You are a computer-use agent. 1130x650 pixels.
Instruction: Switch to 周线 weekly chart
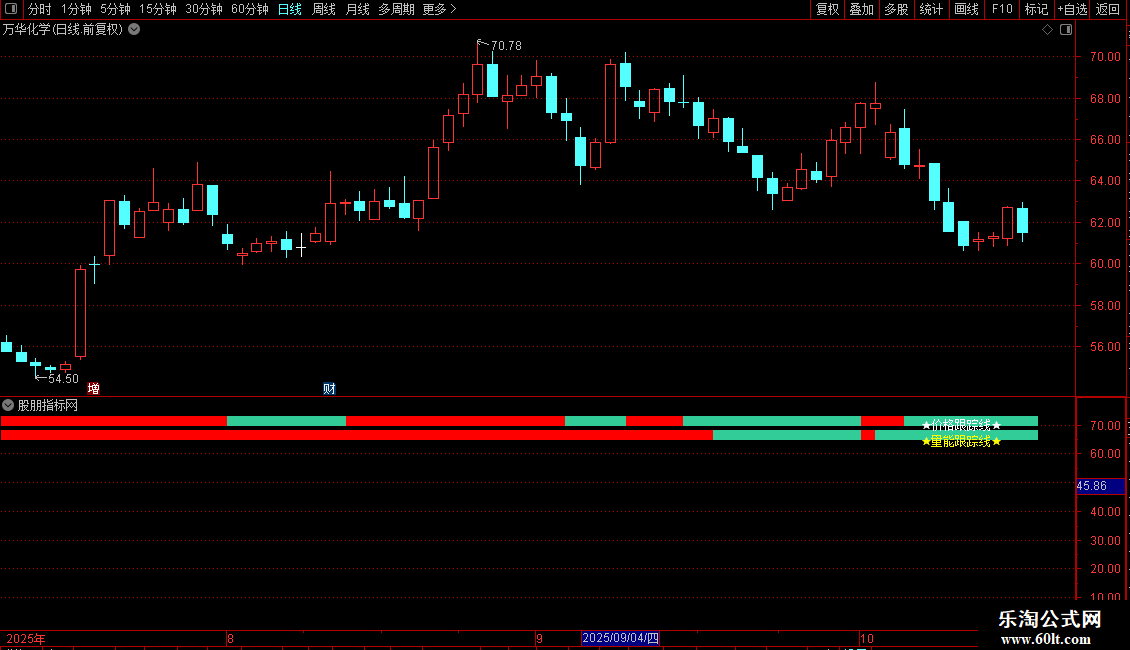324,9
